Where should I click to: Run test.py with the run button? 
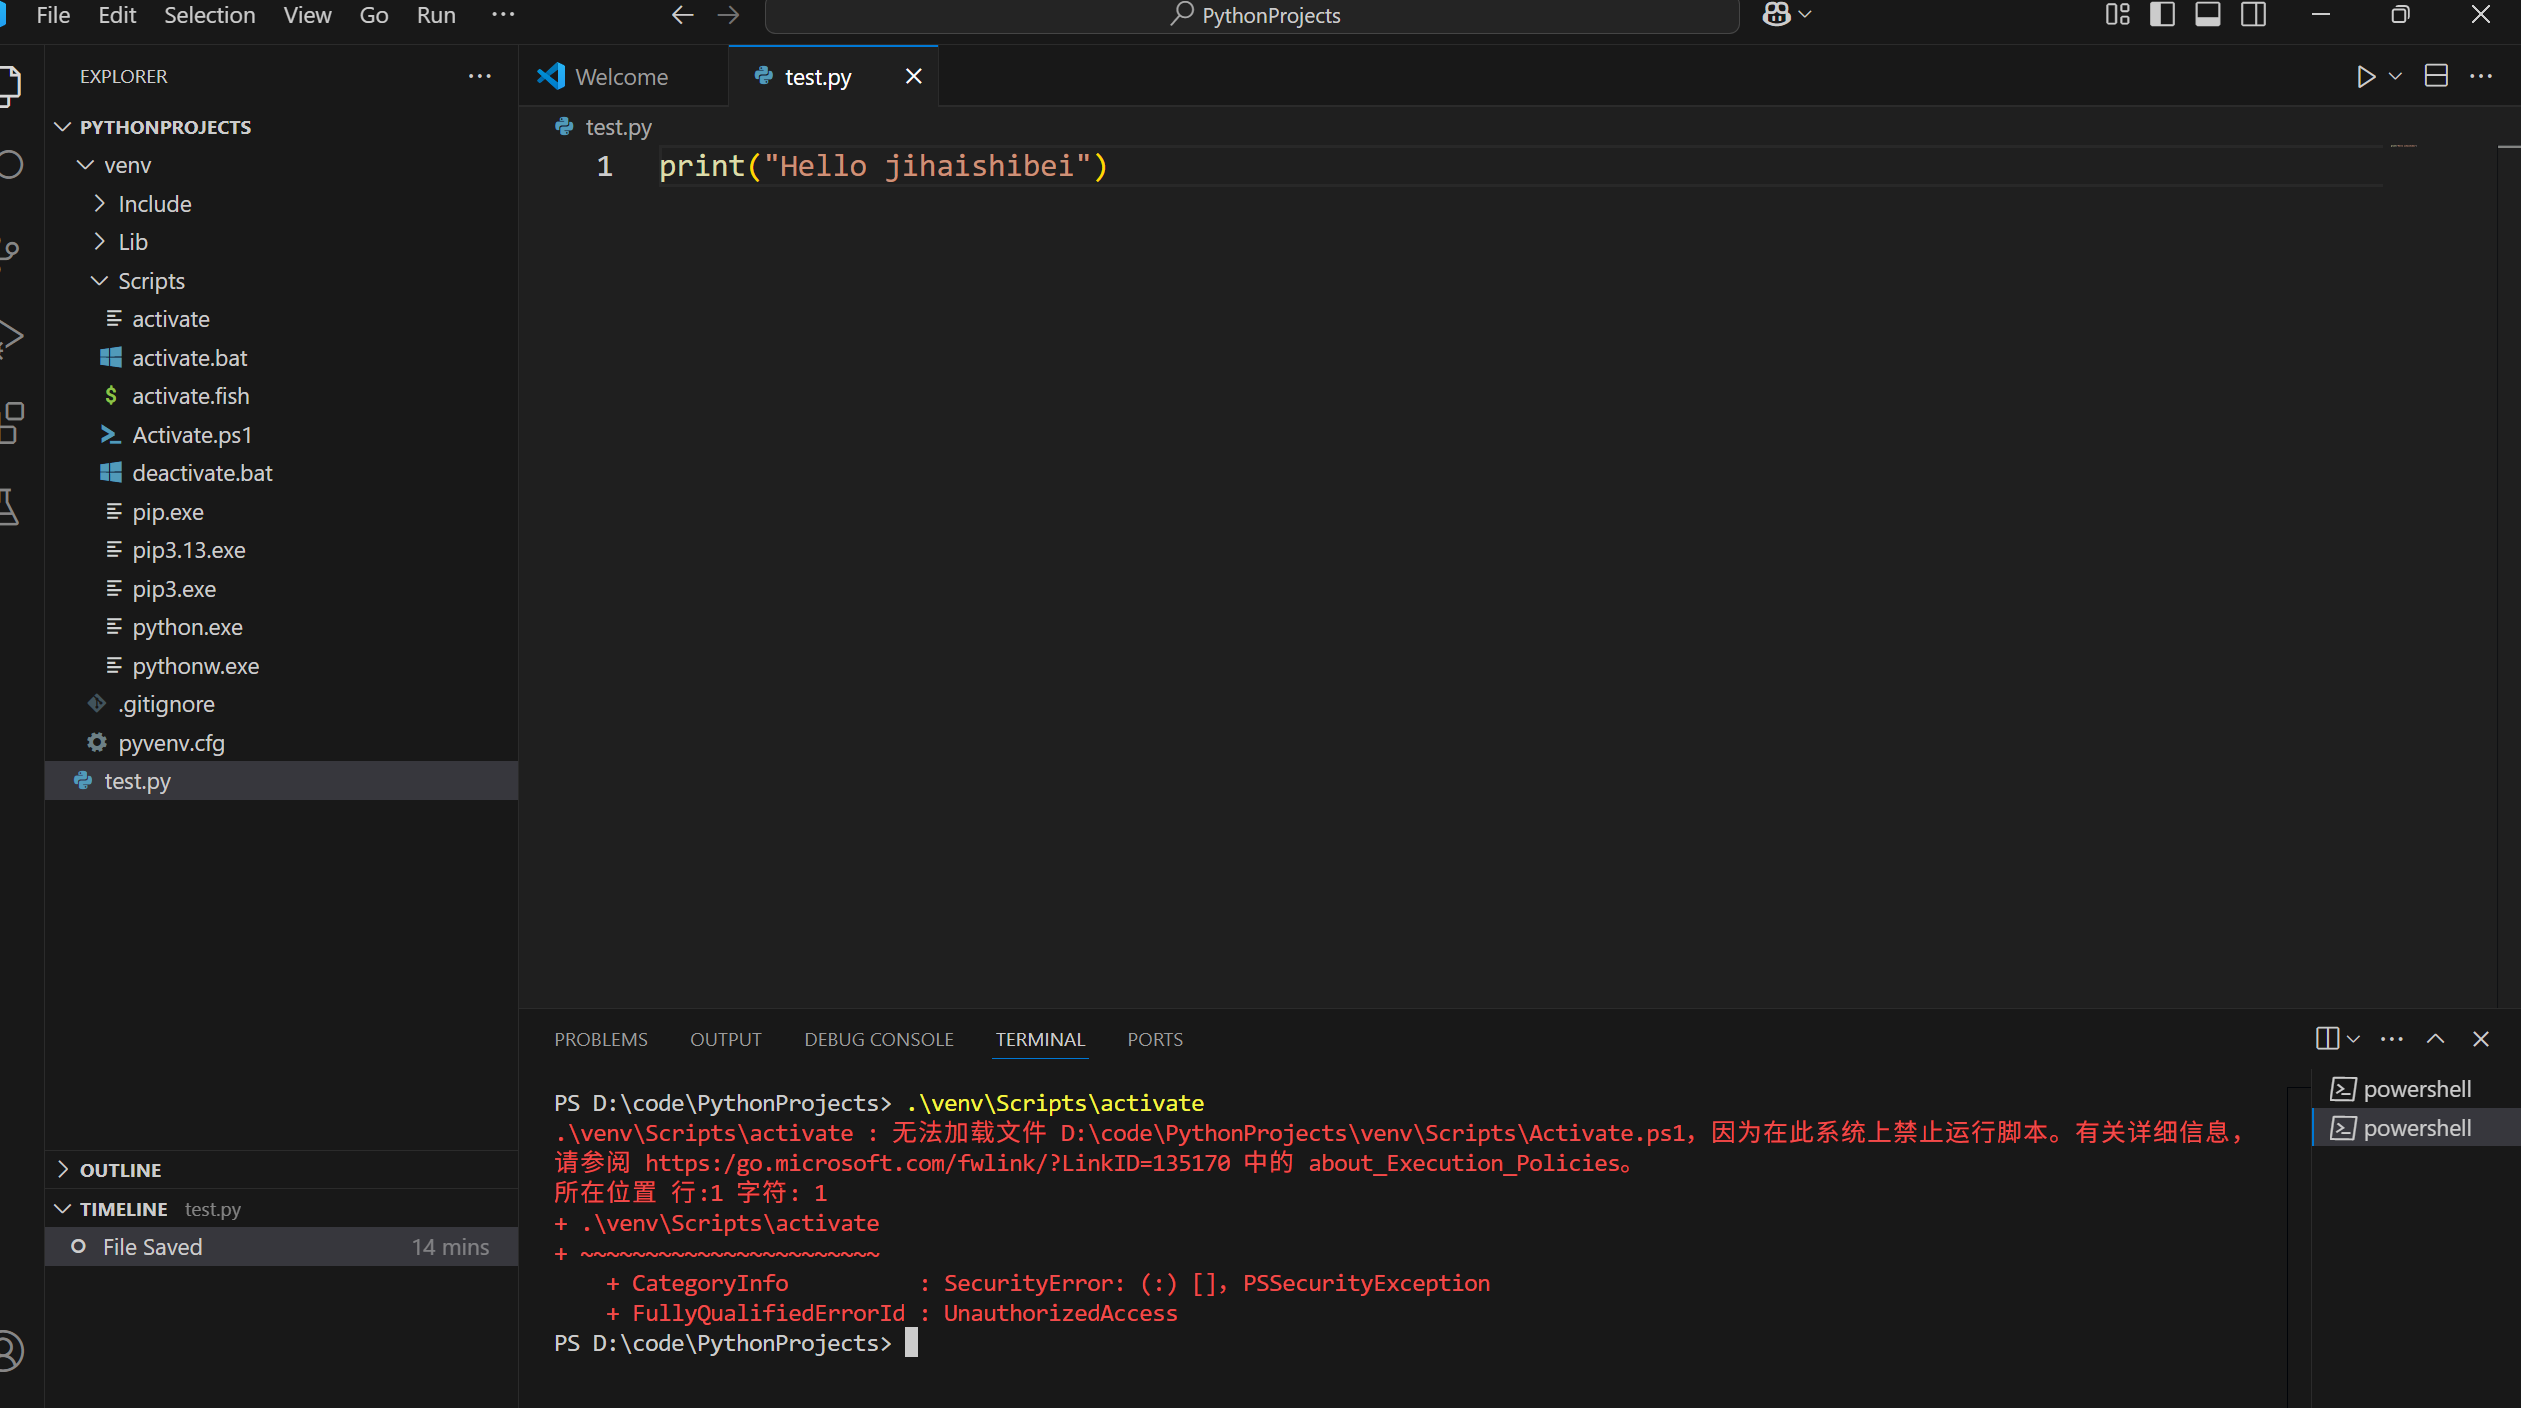tap(2366, 75)
